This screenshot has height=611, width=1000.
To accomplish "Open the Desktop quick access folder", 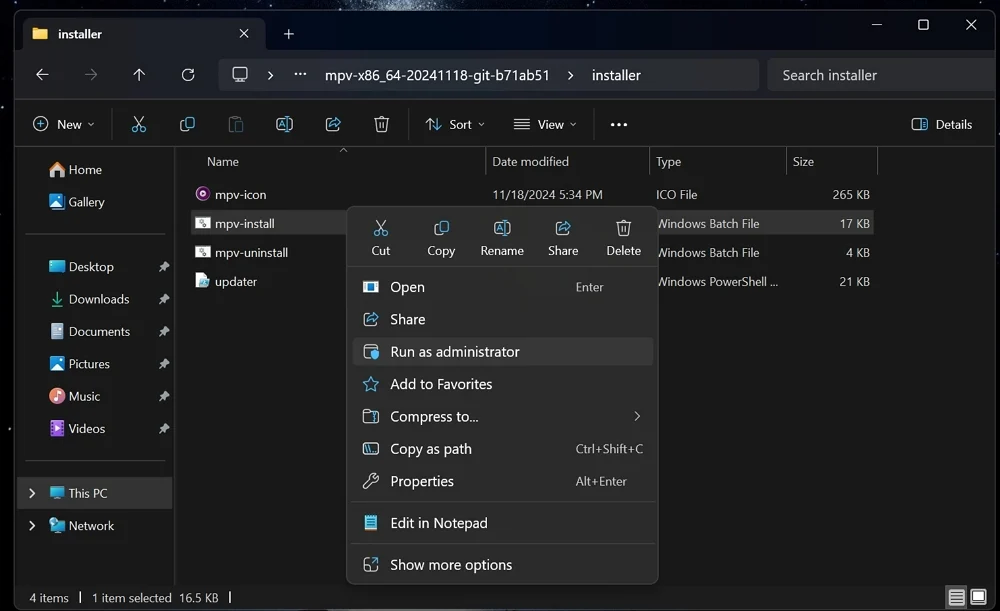I will click(82, 267).
